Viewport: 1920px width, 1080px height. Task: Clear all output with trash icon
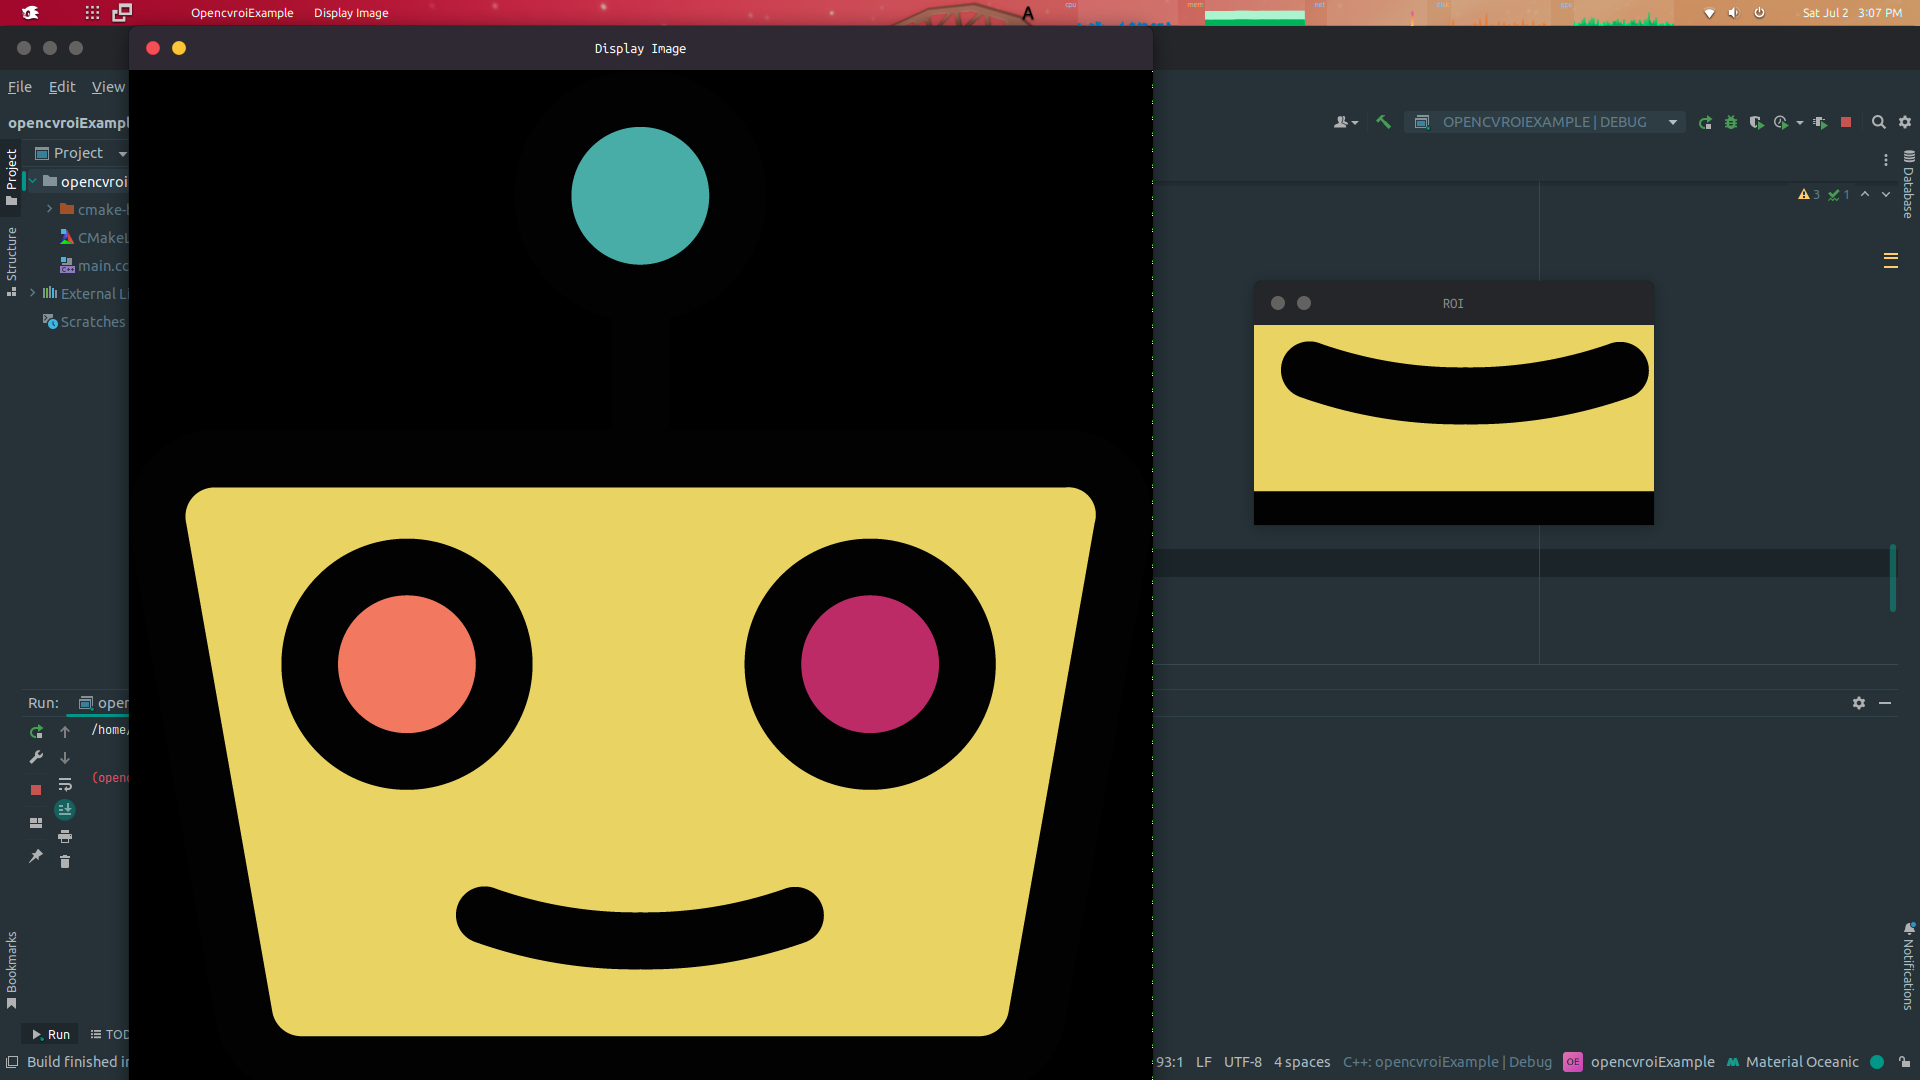65,862
